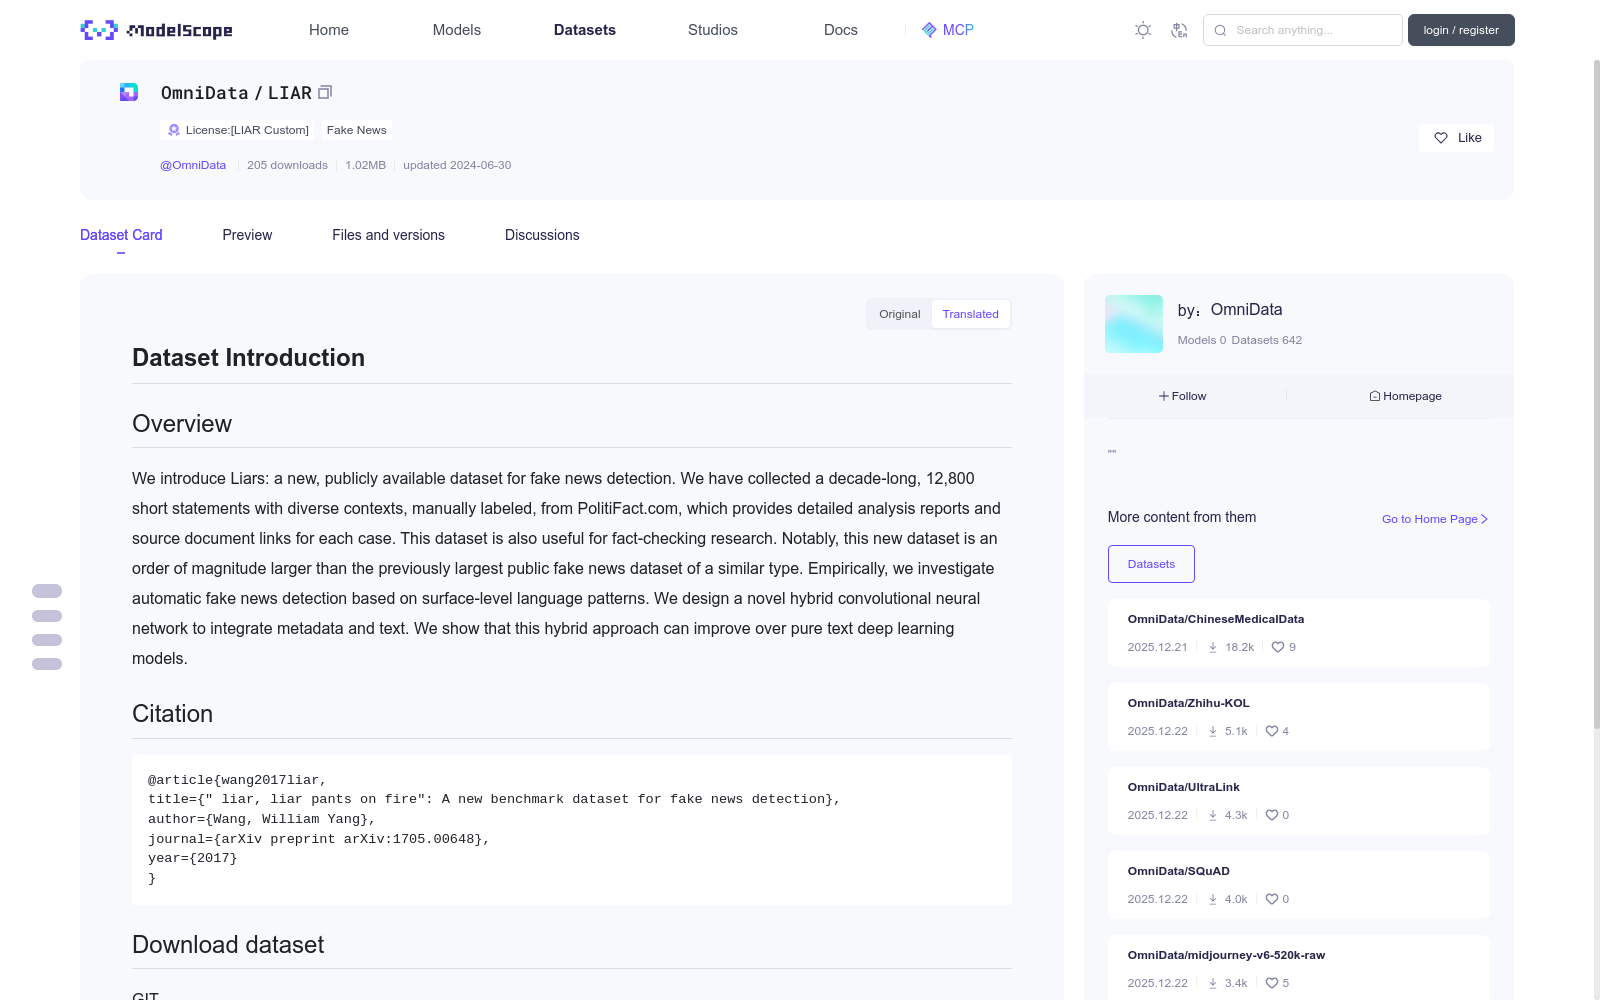Click the MCP diamond icon
Viewport: 1600px width, 1000px height.
(929, 30)
